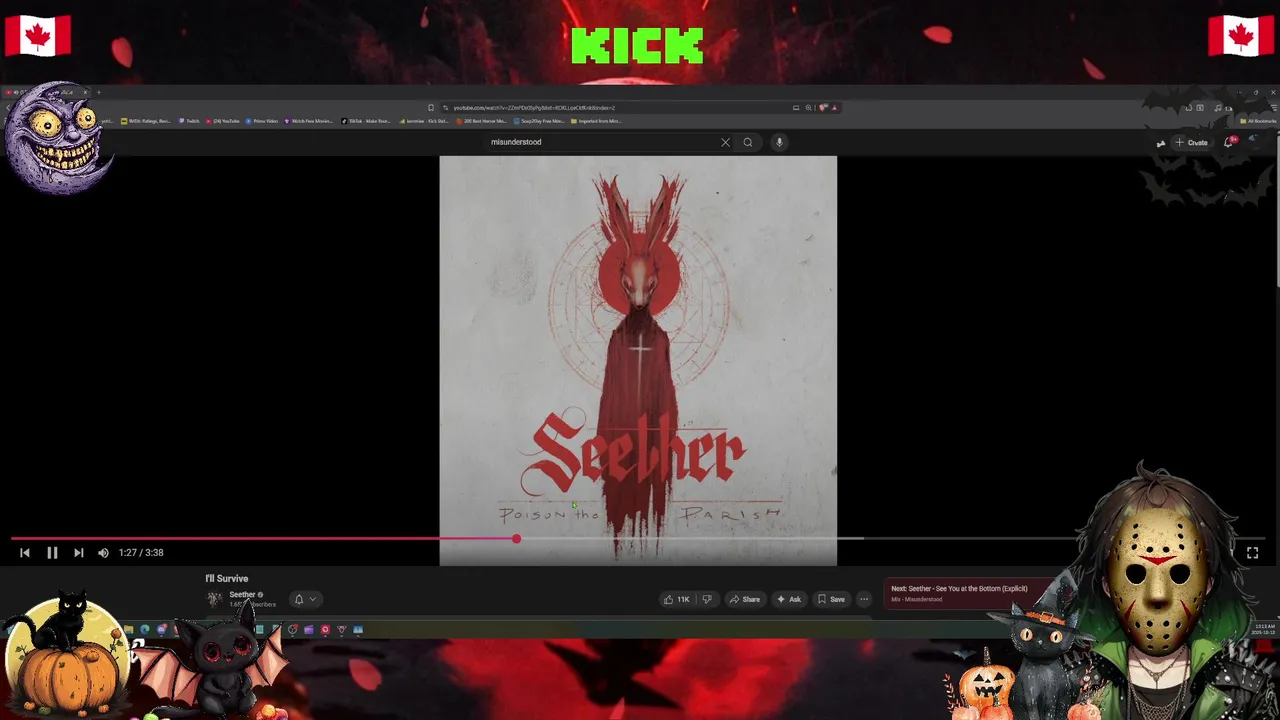Clear the search box with the X
This screenshot has width=1280, height=720.
click(725, 142)
